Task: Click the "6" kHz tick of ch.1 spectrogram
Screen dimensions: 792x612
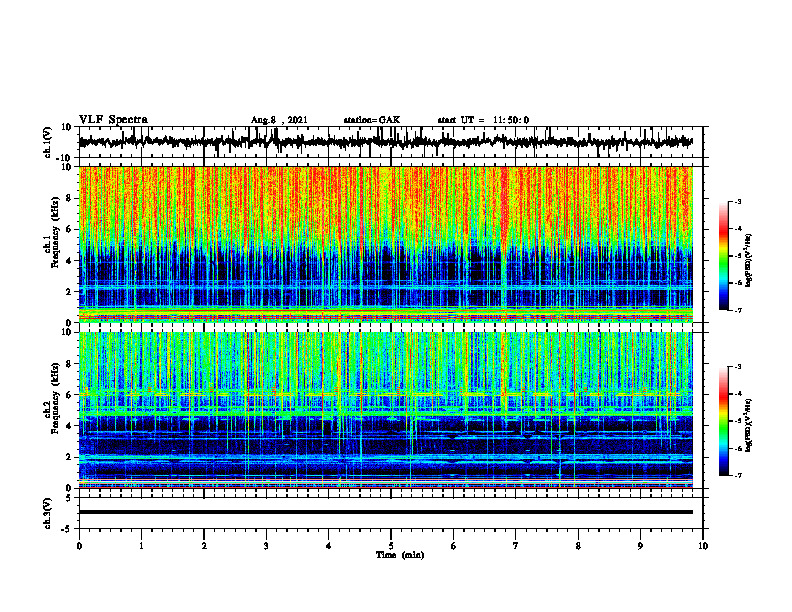Action: (69, 229)
